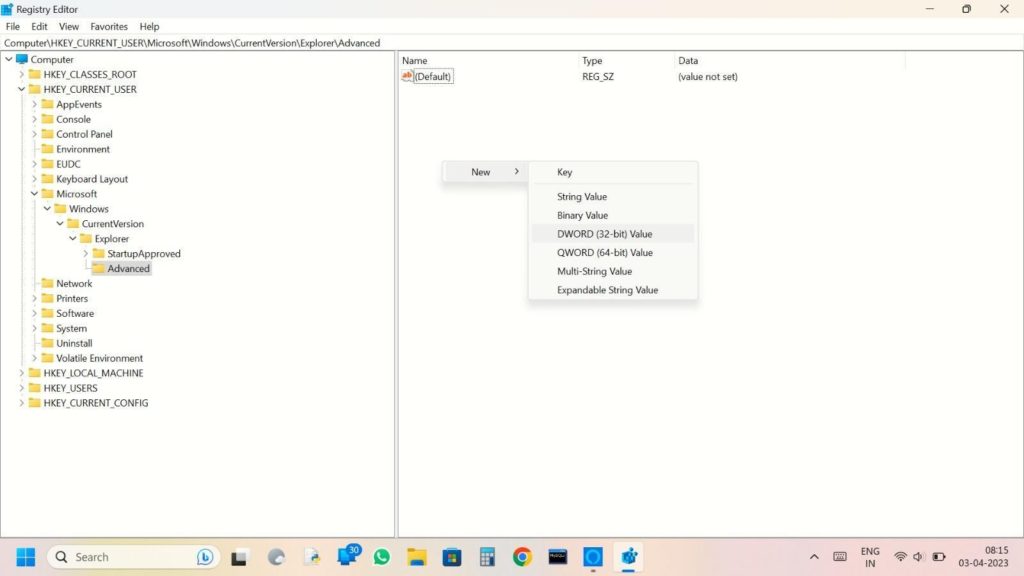This screenshot has height=576, width=1024.
Task: Open the Calculator app on taskbar
Action: [x=487, y=557]
